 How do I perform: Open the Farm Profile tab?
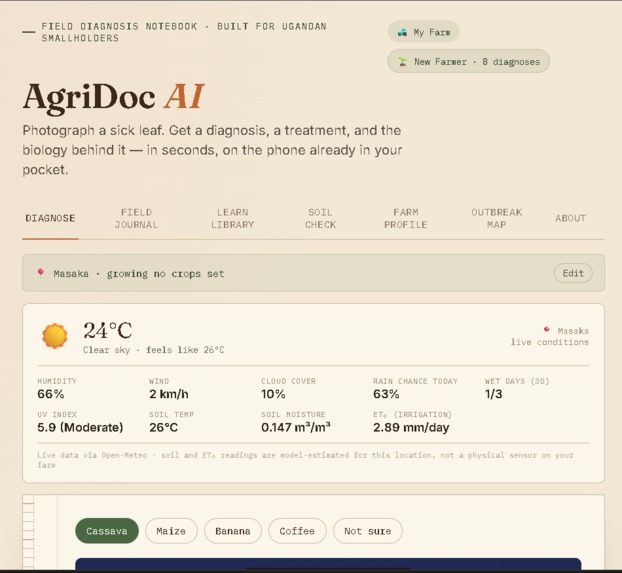pos(406,218)
